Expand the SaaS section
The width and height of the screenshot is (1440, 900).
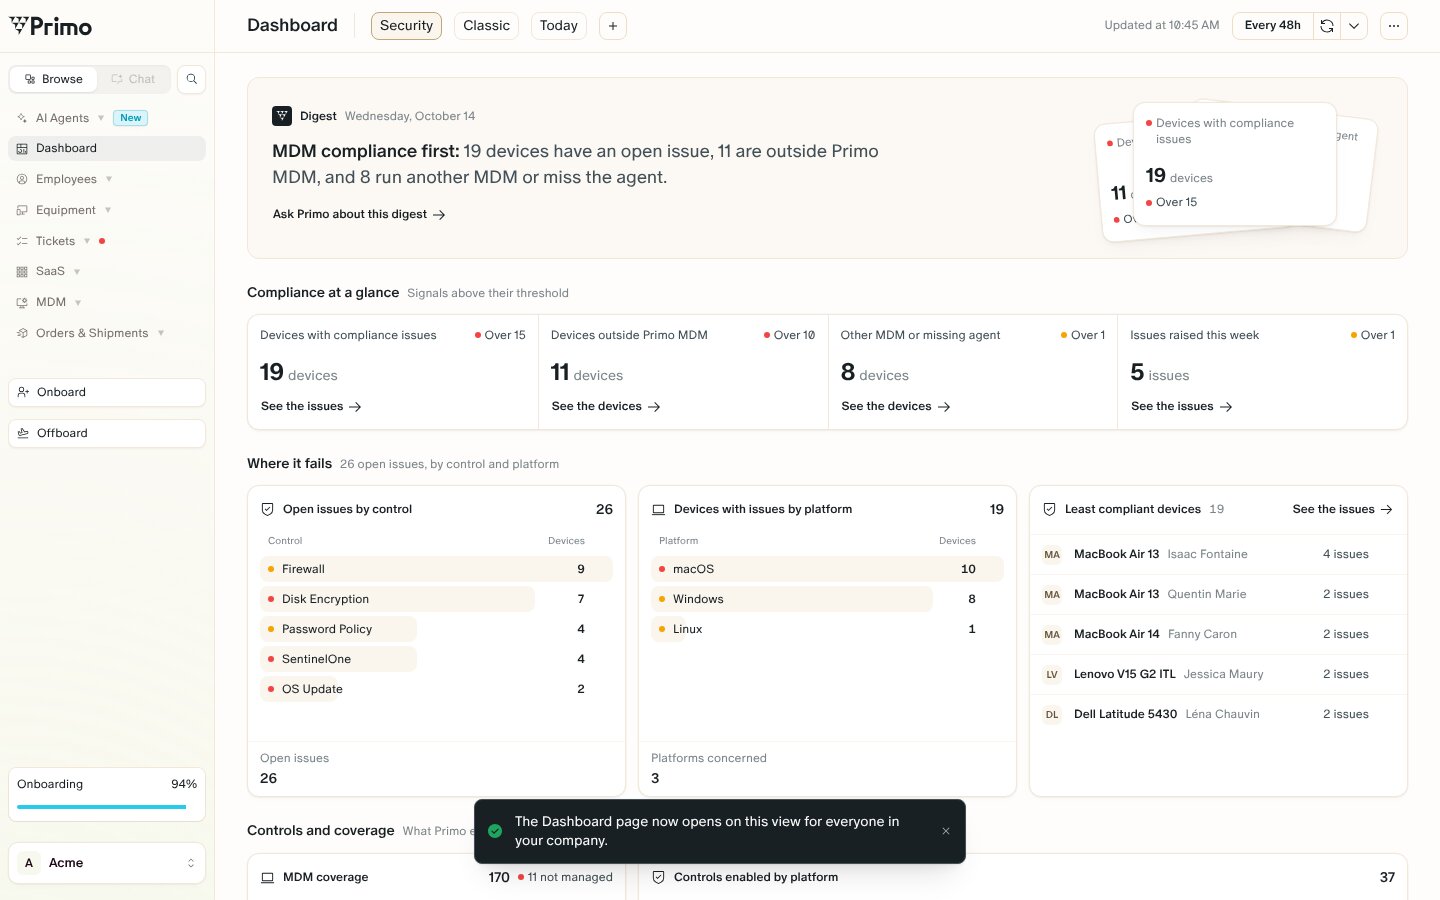77,271
